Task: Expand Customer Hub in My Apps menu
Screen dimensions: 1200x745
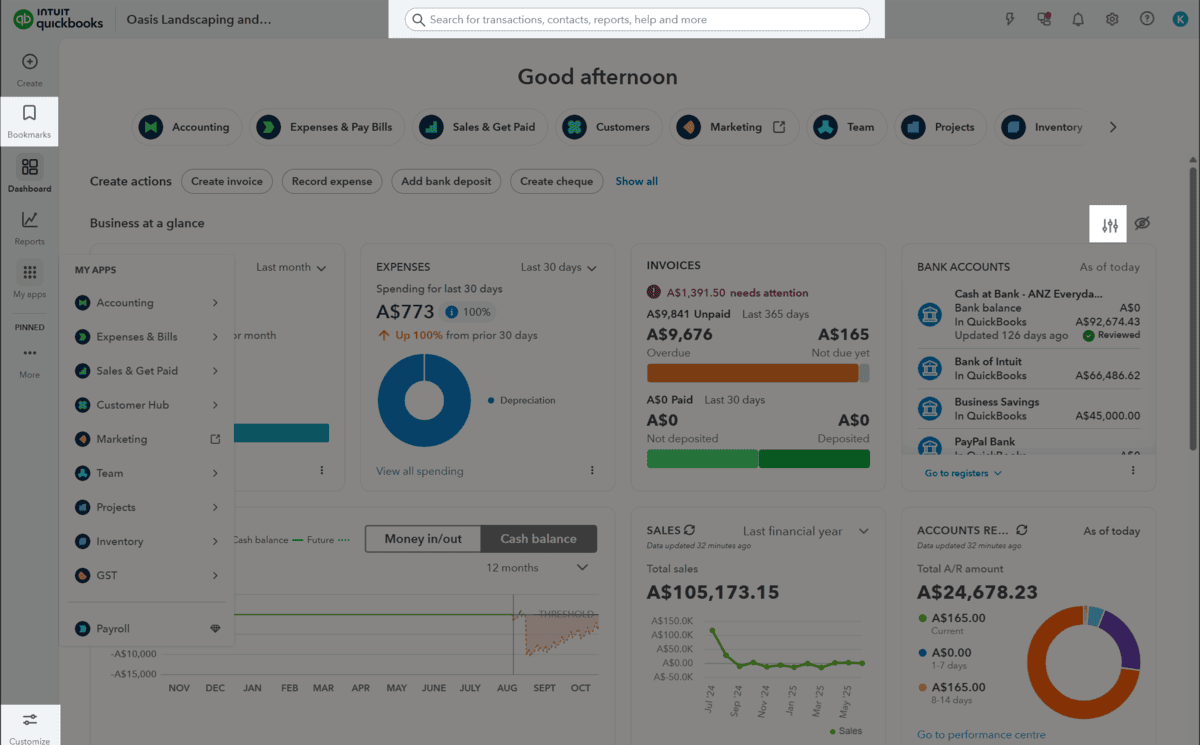Action: coord(147,405)
